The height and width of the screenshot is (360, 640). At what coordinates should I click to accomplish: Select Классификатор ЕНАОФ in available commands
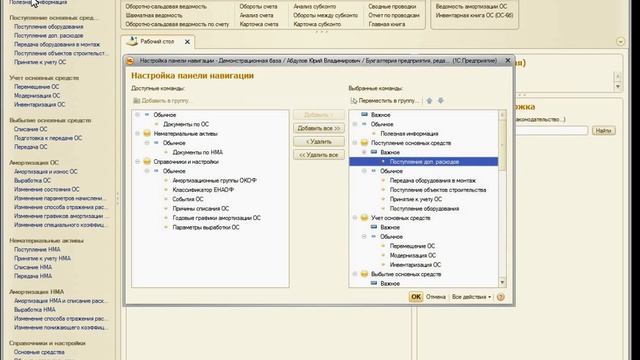pos(203,190)
